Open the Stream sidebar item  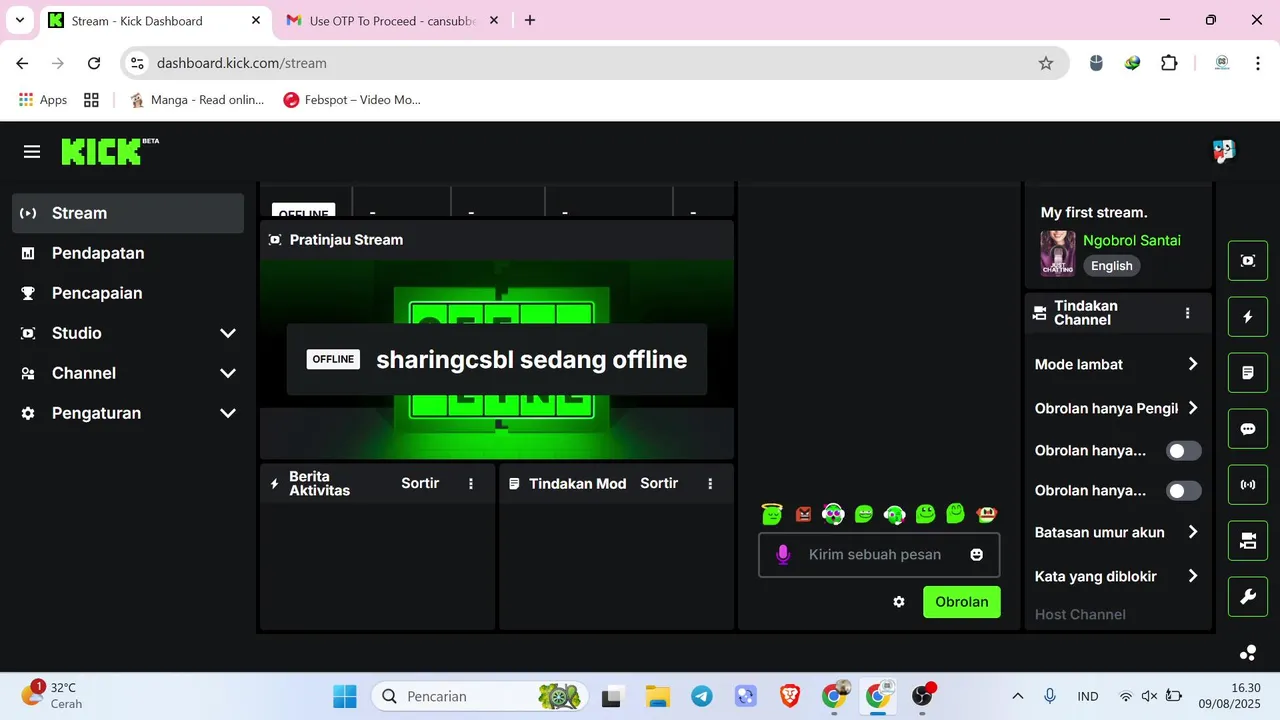pyautogui.click(x=128, y=213)
